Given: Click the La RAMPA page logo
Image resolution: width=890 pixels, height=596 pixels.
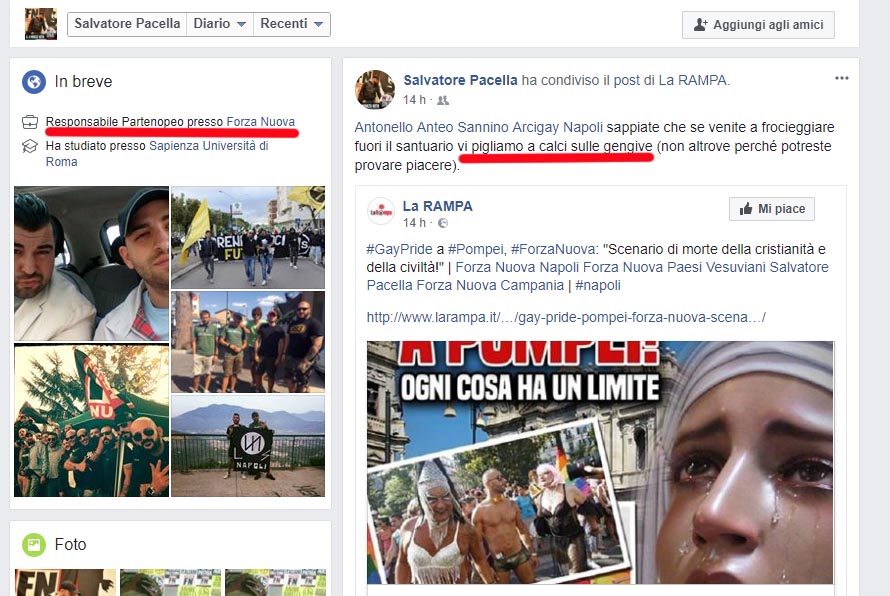Looking at the screenshot, I should tap(381, 212).
